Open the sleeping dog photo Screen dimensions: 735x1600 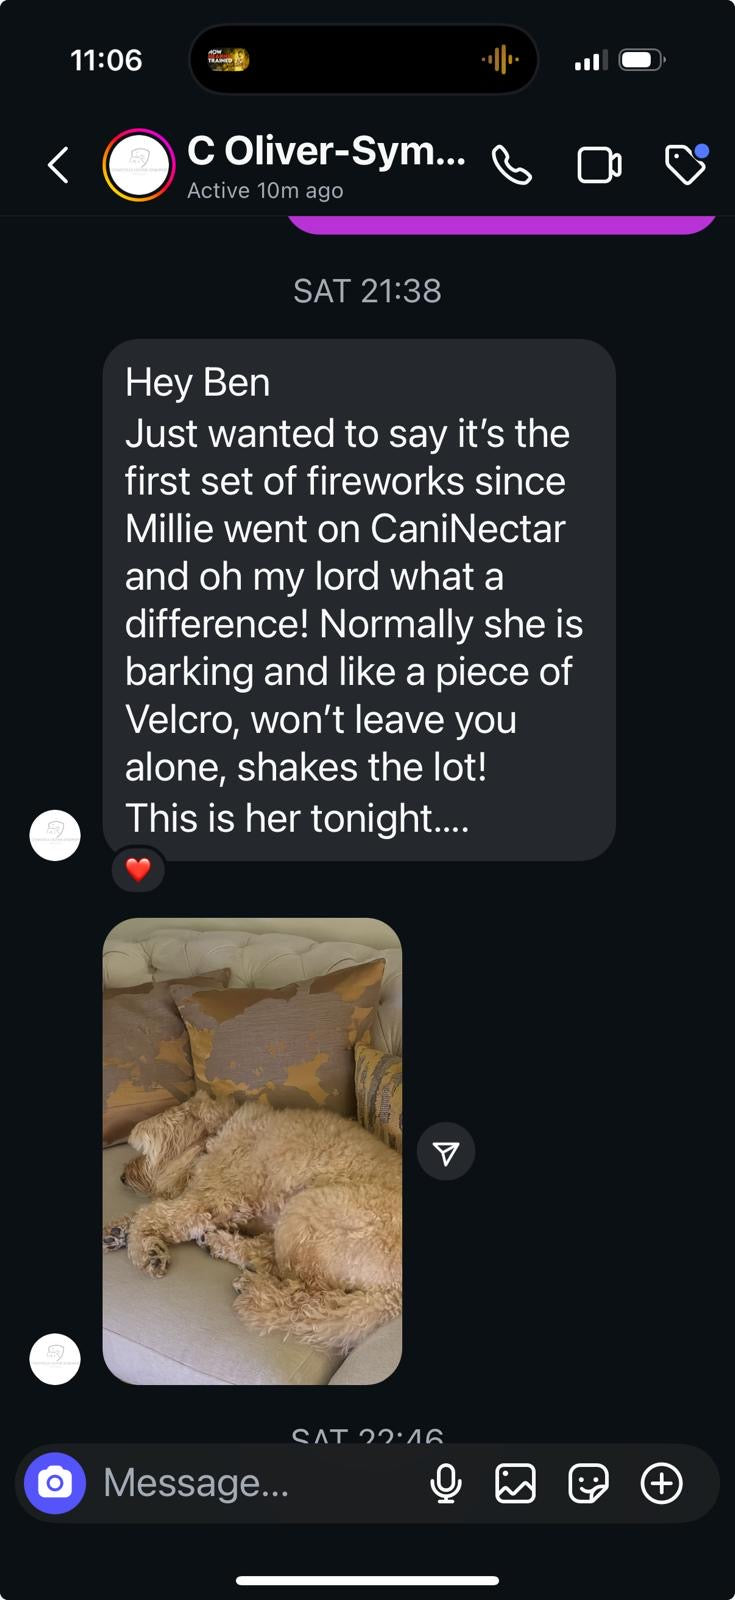pos(252,1151)
